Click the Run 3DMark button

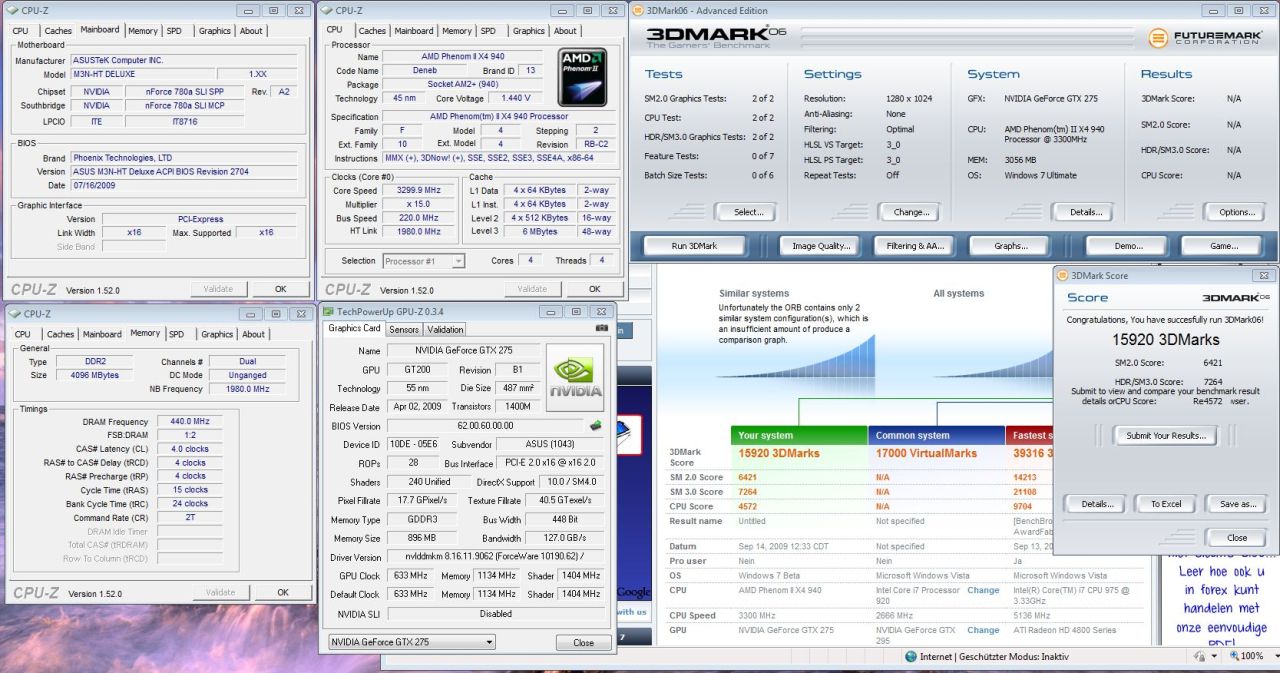694,246
